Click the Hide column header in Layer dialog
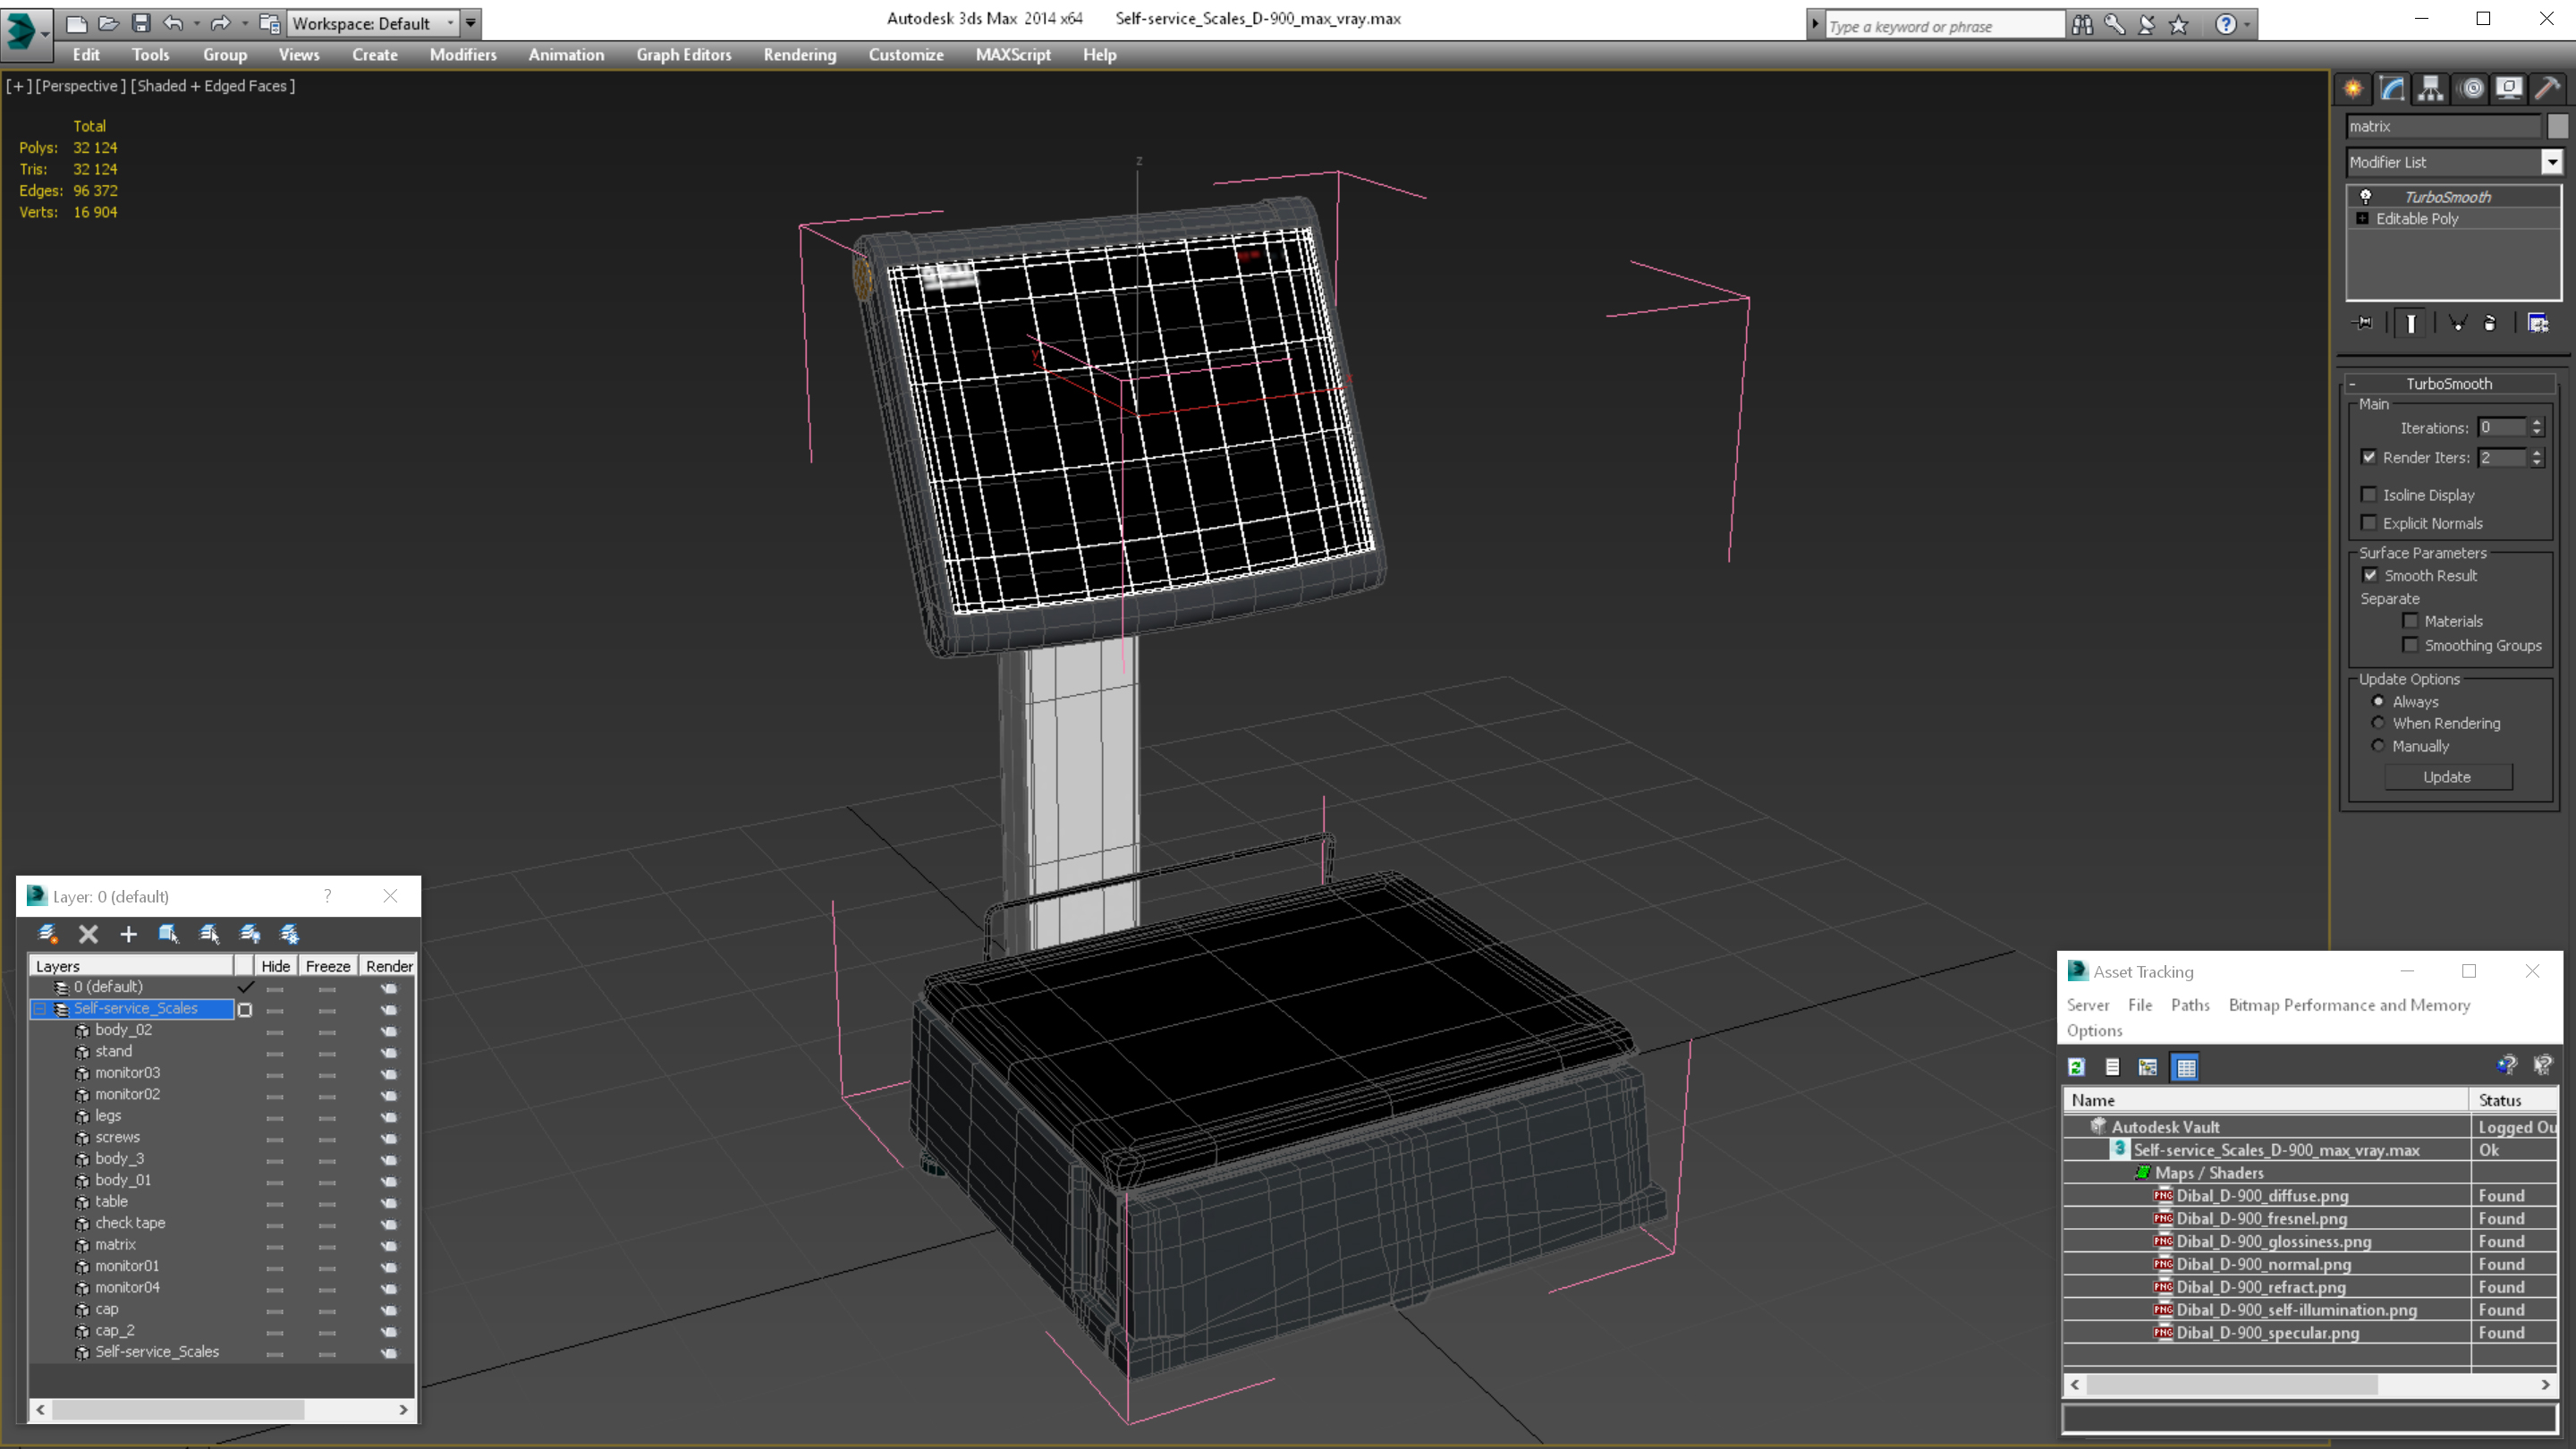Viewport: 2576px width, 1449px height. (x=275, y=966)
